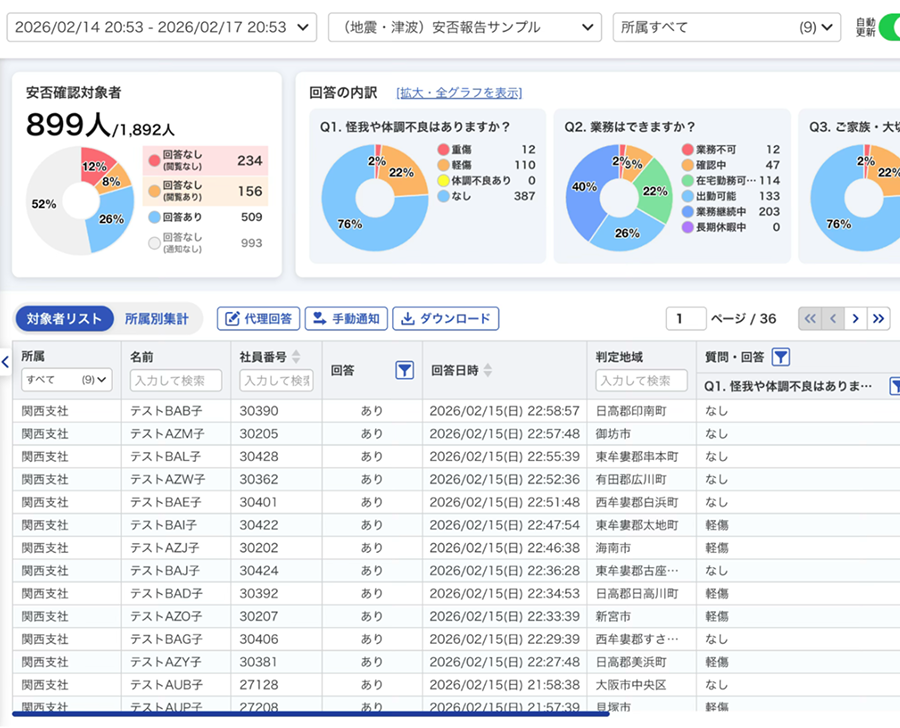Click the Q2 確認中 legend marker
Image resolution: width=900 pixels, height=728 pixels.
tap(688, 165)
